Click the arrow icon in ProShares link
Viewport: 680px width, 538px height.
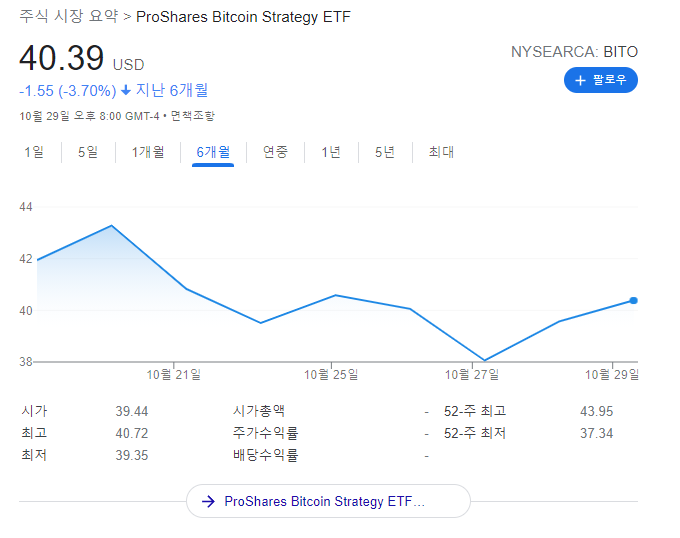209,502
